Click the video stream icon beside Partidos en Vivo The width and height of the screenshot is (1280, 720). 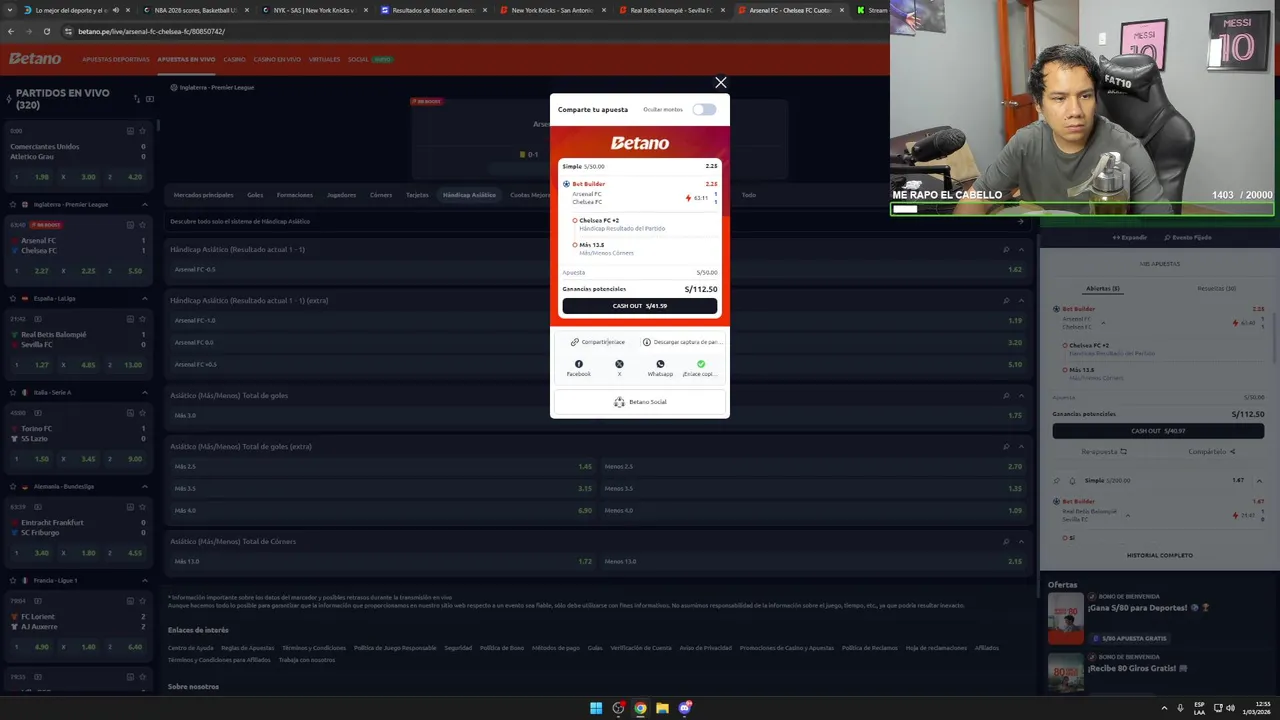(x=150, y=98)
